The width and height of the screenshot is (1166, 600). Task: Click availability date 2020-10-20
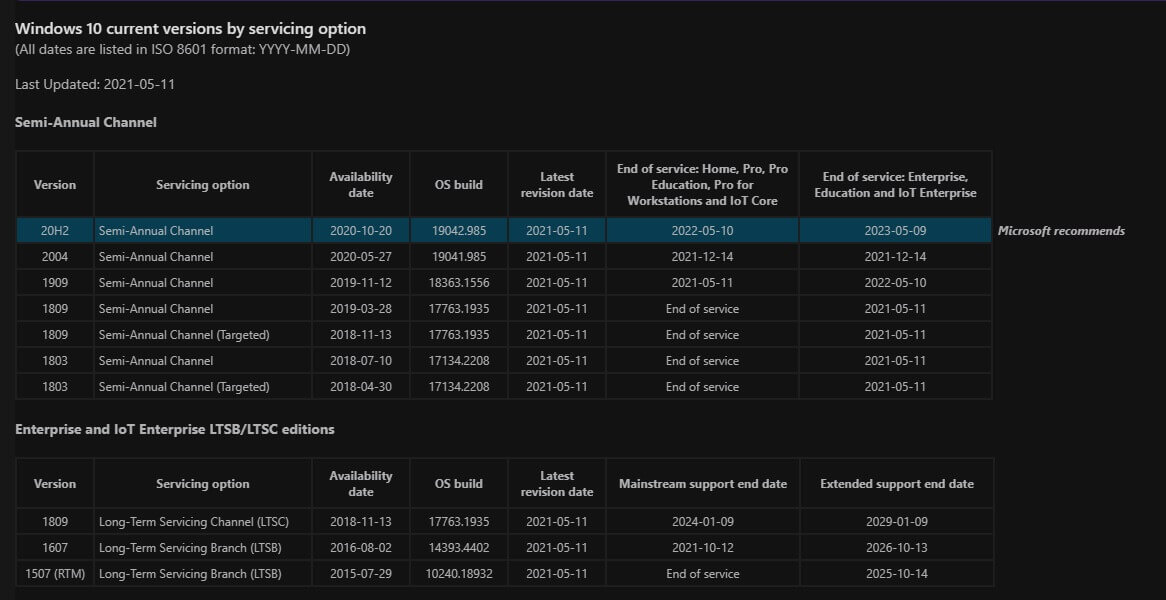point(361,230)
